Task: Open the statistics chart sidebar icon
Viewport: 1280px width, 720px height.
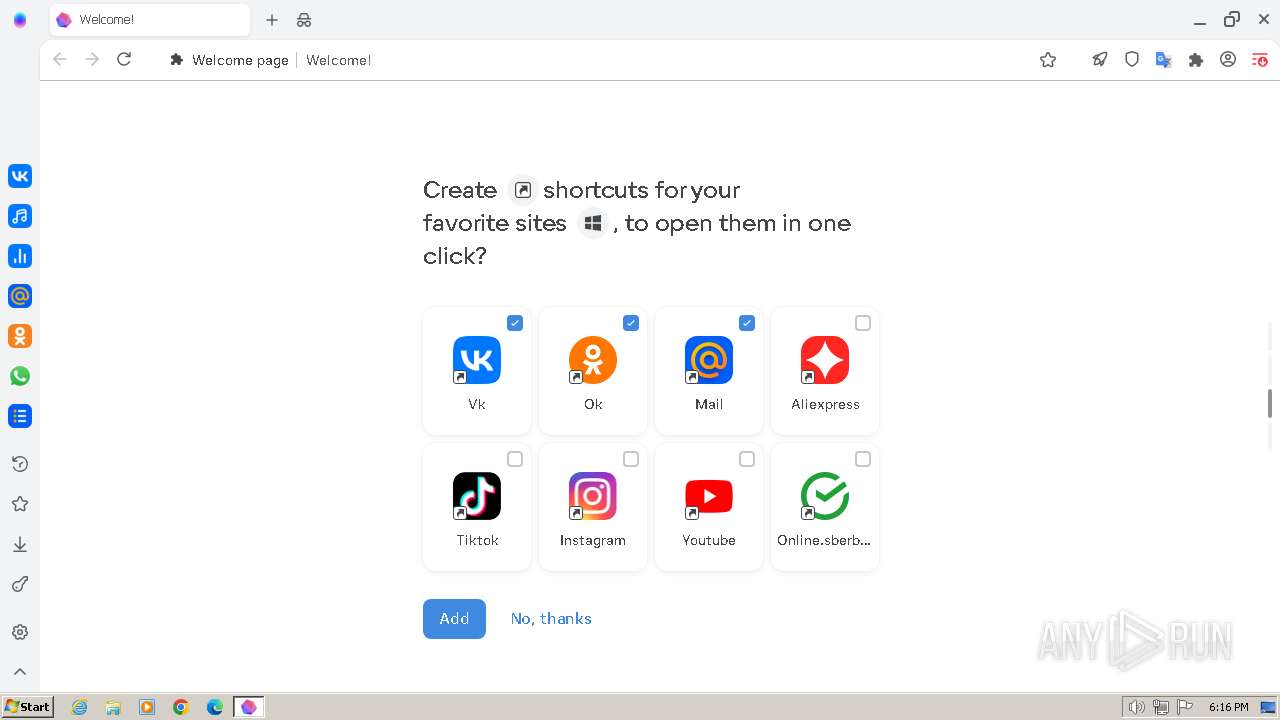Action: tap(20, 256)
